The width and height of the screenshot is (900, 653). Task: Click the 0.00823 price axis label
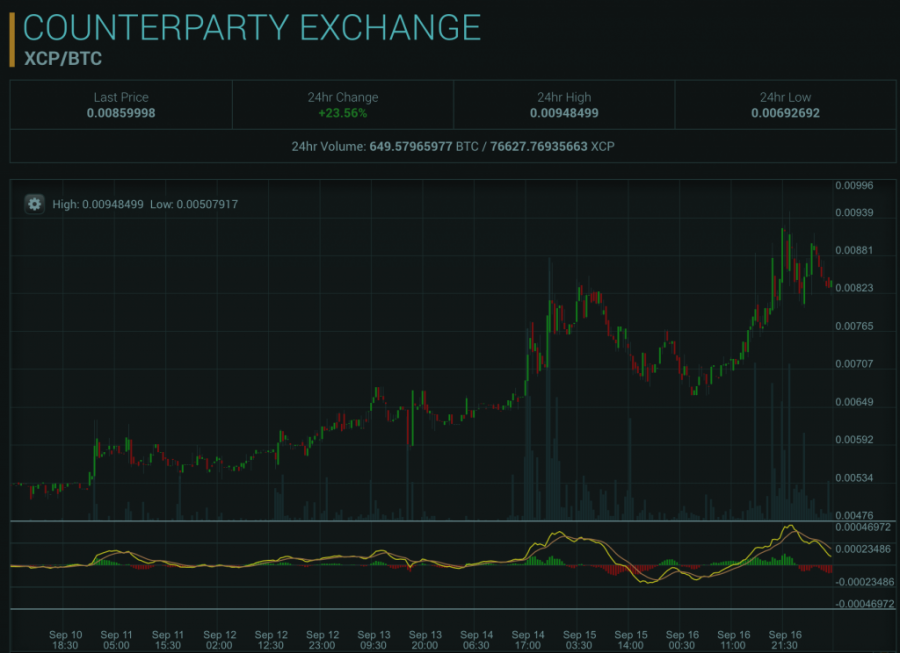point(854,288)
